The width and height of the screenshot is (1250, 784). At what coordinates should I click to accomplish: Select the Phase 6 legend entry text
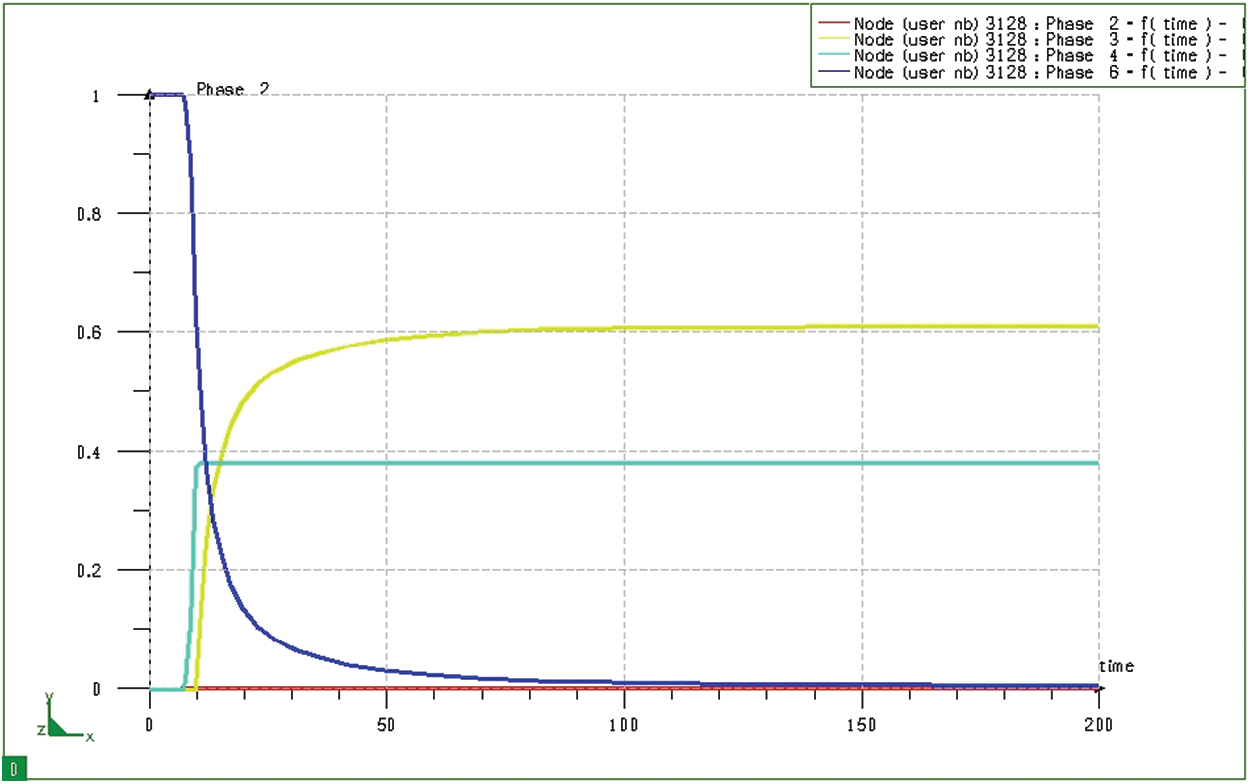[x=1031, y=73]
